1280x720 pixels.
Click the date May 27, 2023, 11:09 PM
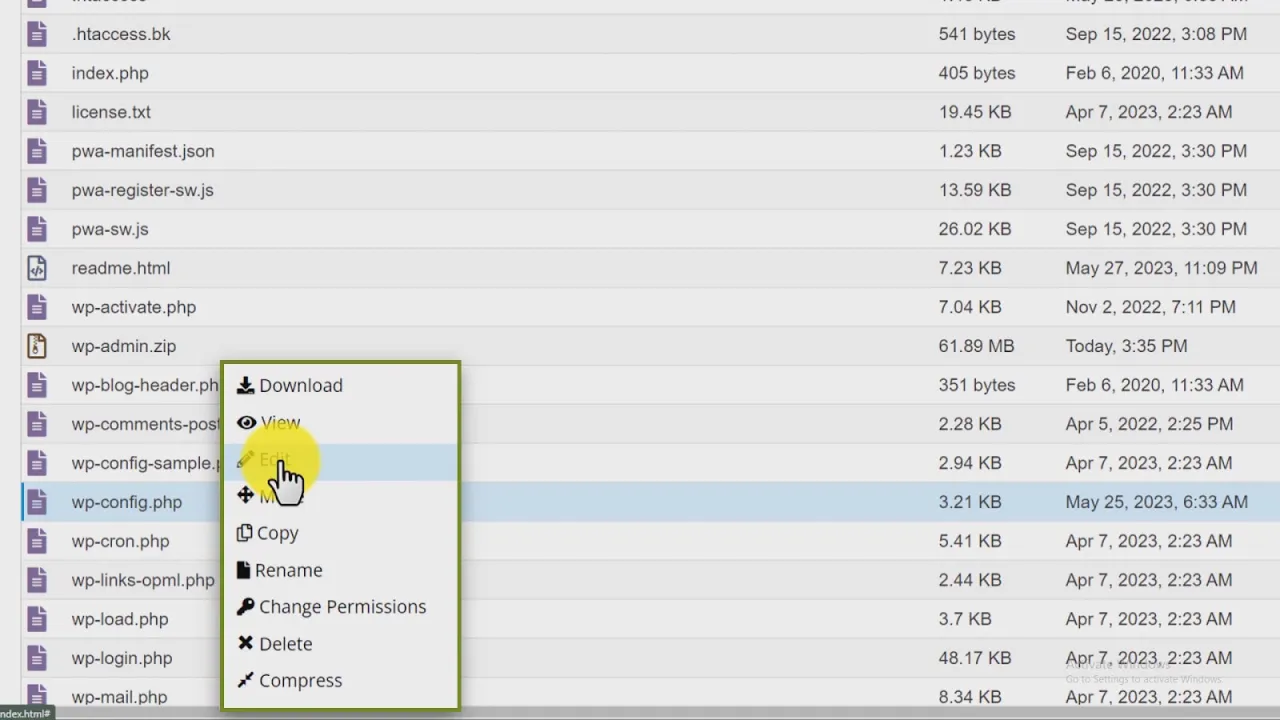pyautogui.click(x=1162, y=268)
